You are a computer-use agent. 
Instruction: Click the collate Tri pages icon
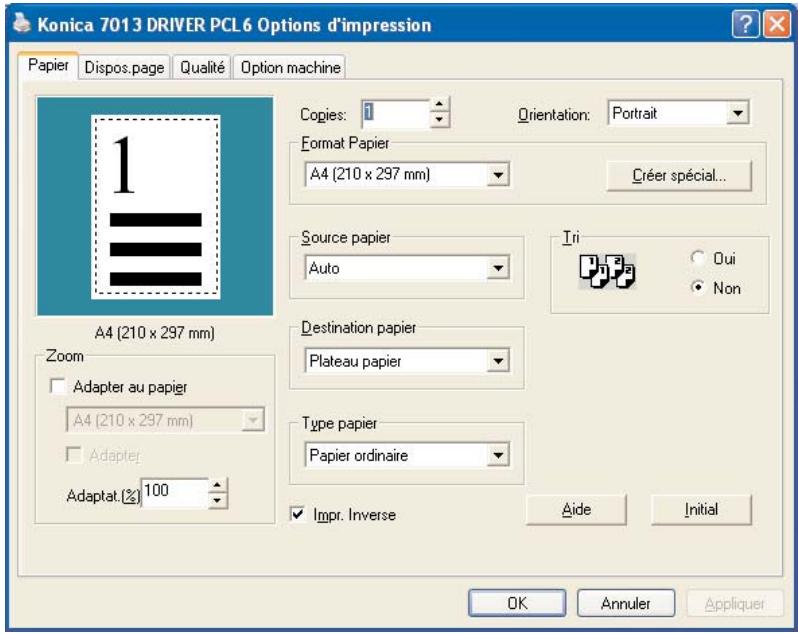[607, 272]
